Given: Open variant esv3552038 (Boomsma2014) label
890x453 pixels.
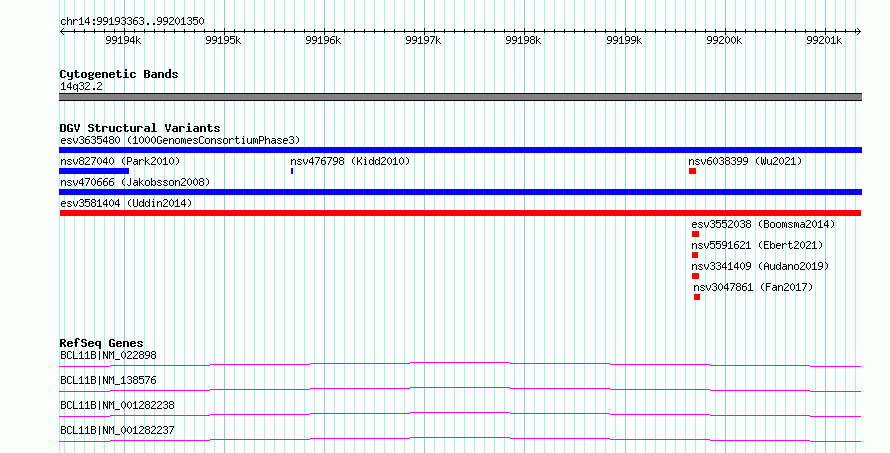Looking at the screenshot, I should pyautogui.click(x=763, y=224).
